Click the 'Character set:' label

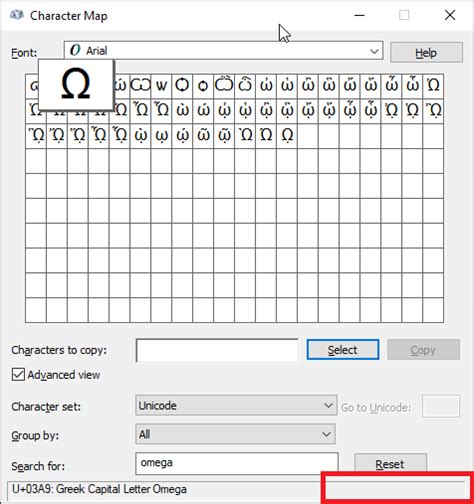[46, 407]
